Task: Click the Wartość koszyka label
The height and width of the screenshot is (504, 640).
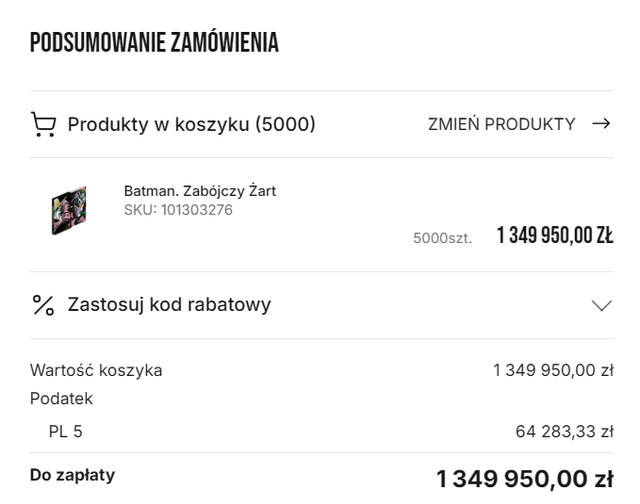Action: pyautogui.click(x=96, y=370)
